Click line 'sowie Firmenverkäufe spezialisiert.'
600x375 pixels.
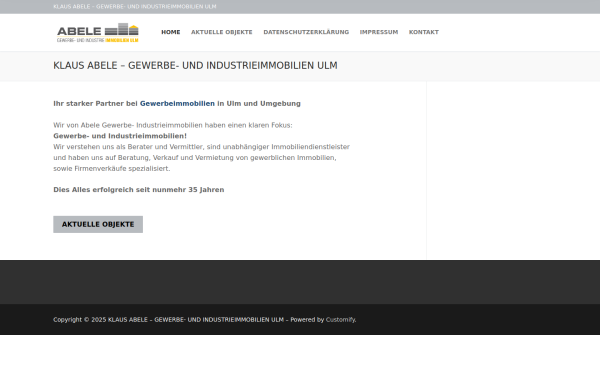pos(111,168)
